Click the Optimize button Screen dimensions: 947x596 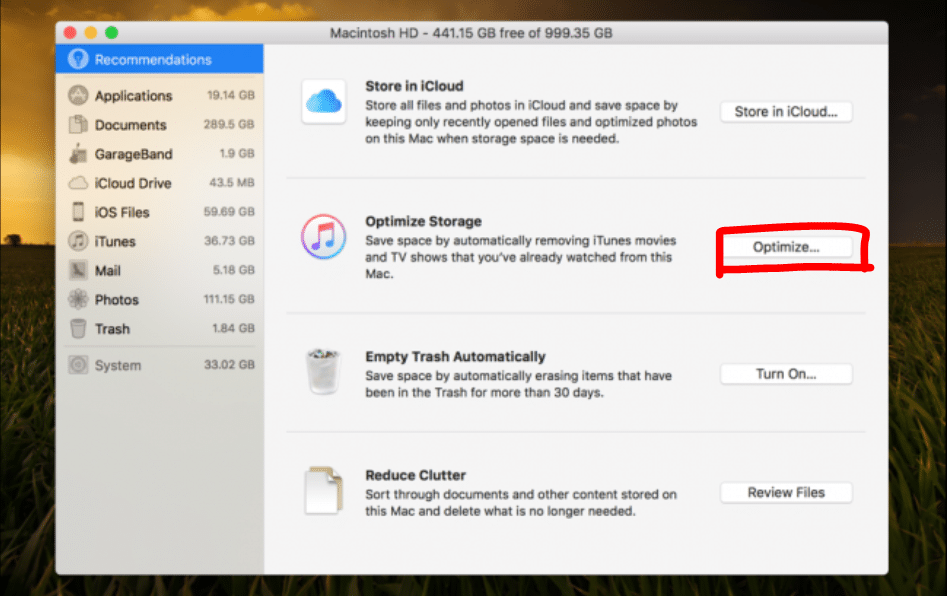[787, 245]
